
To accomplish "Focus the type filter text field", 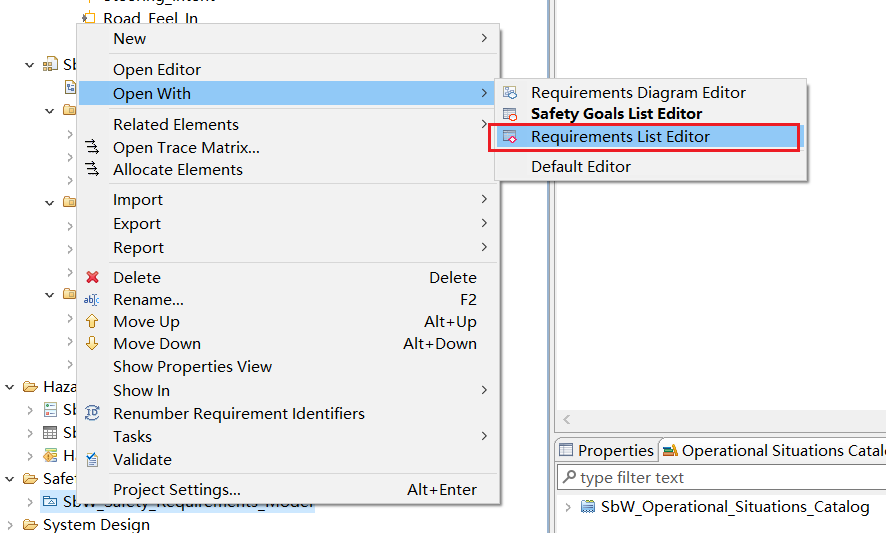I will pyautogui.click(x=722, y=478).
